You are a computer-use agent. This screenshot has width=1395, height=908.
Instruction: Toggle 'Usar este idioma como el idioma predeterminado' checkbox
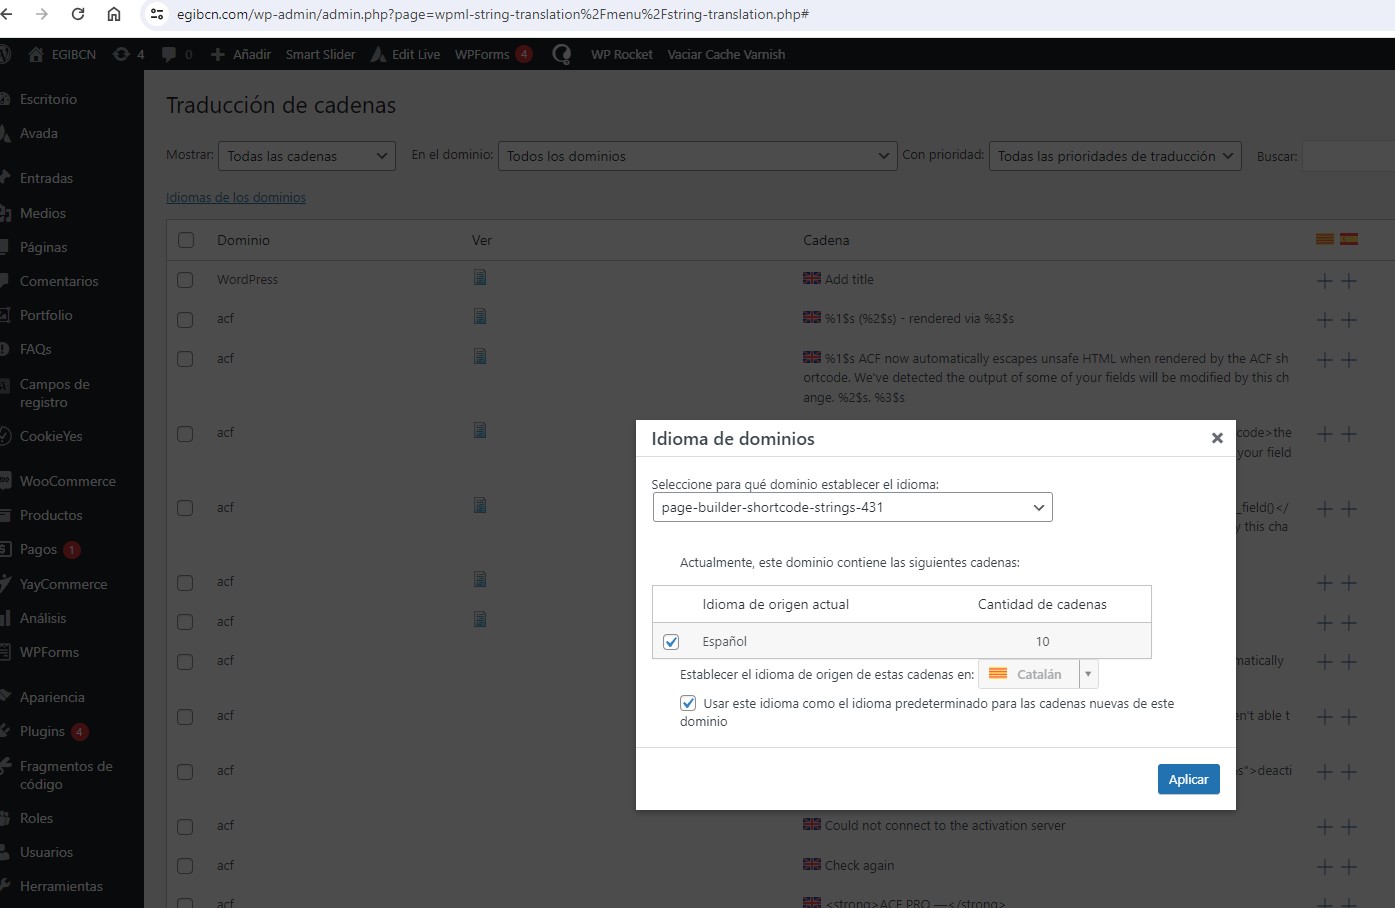pos(688,703)
